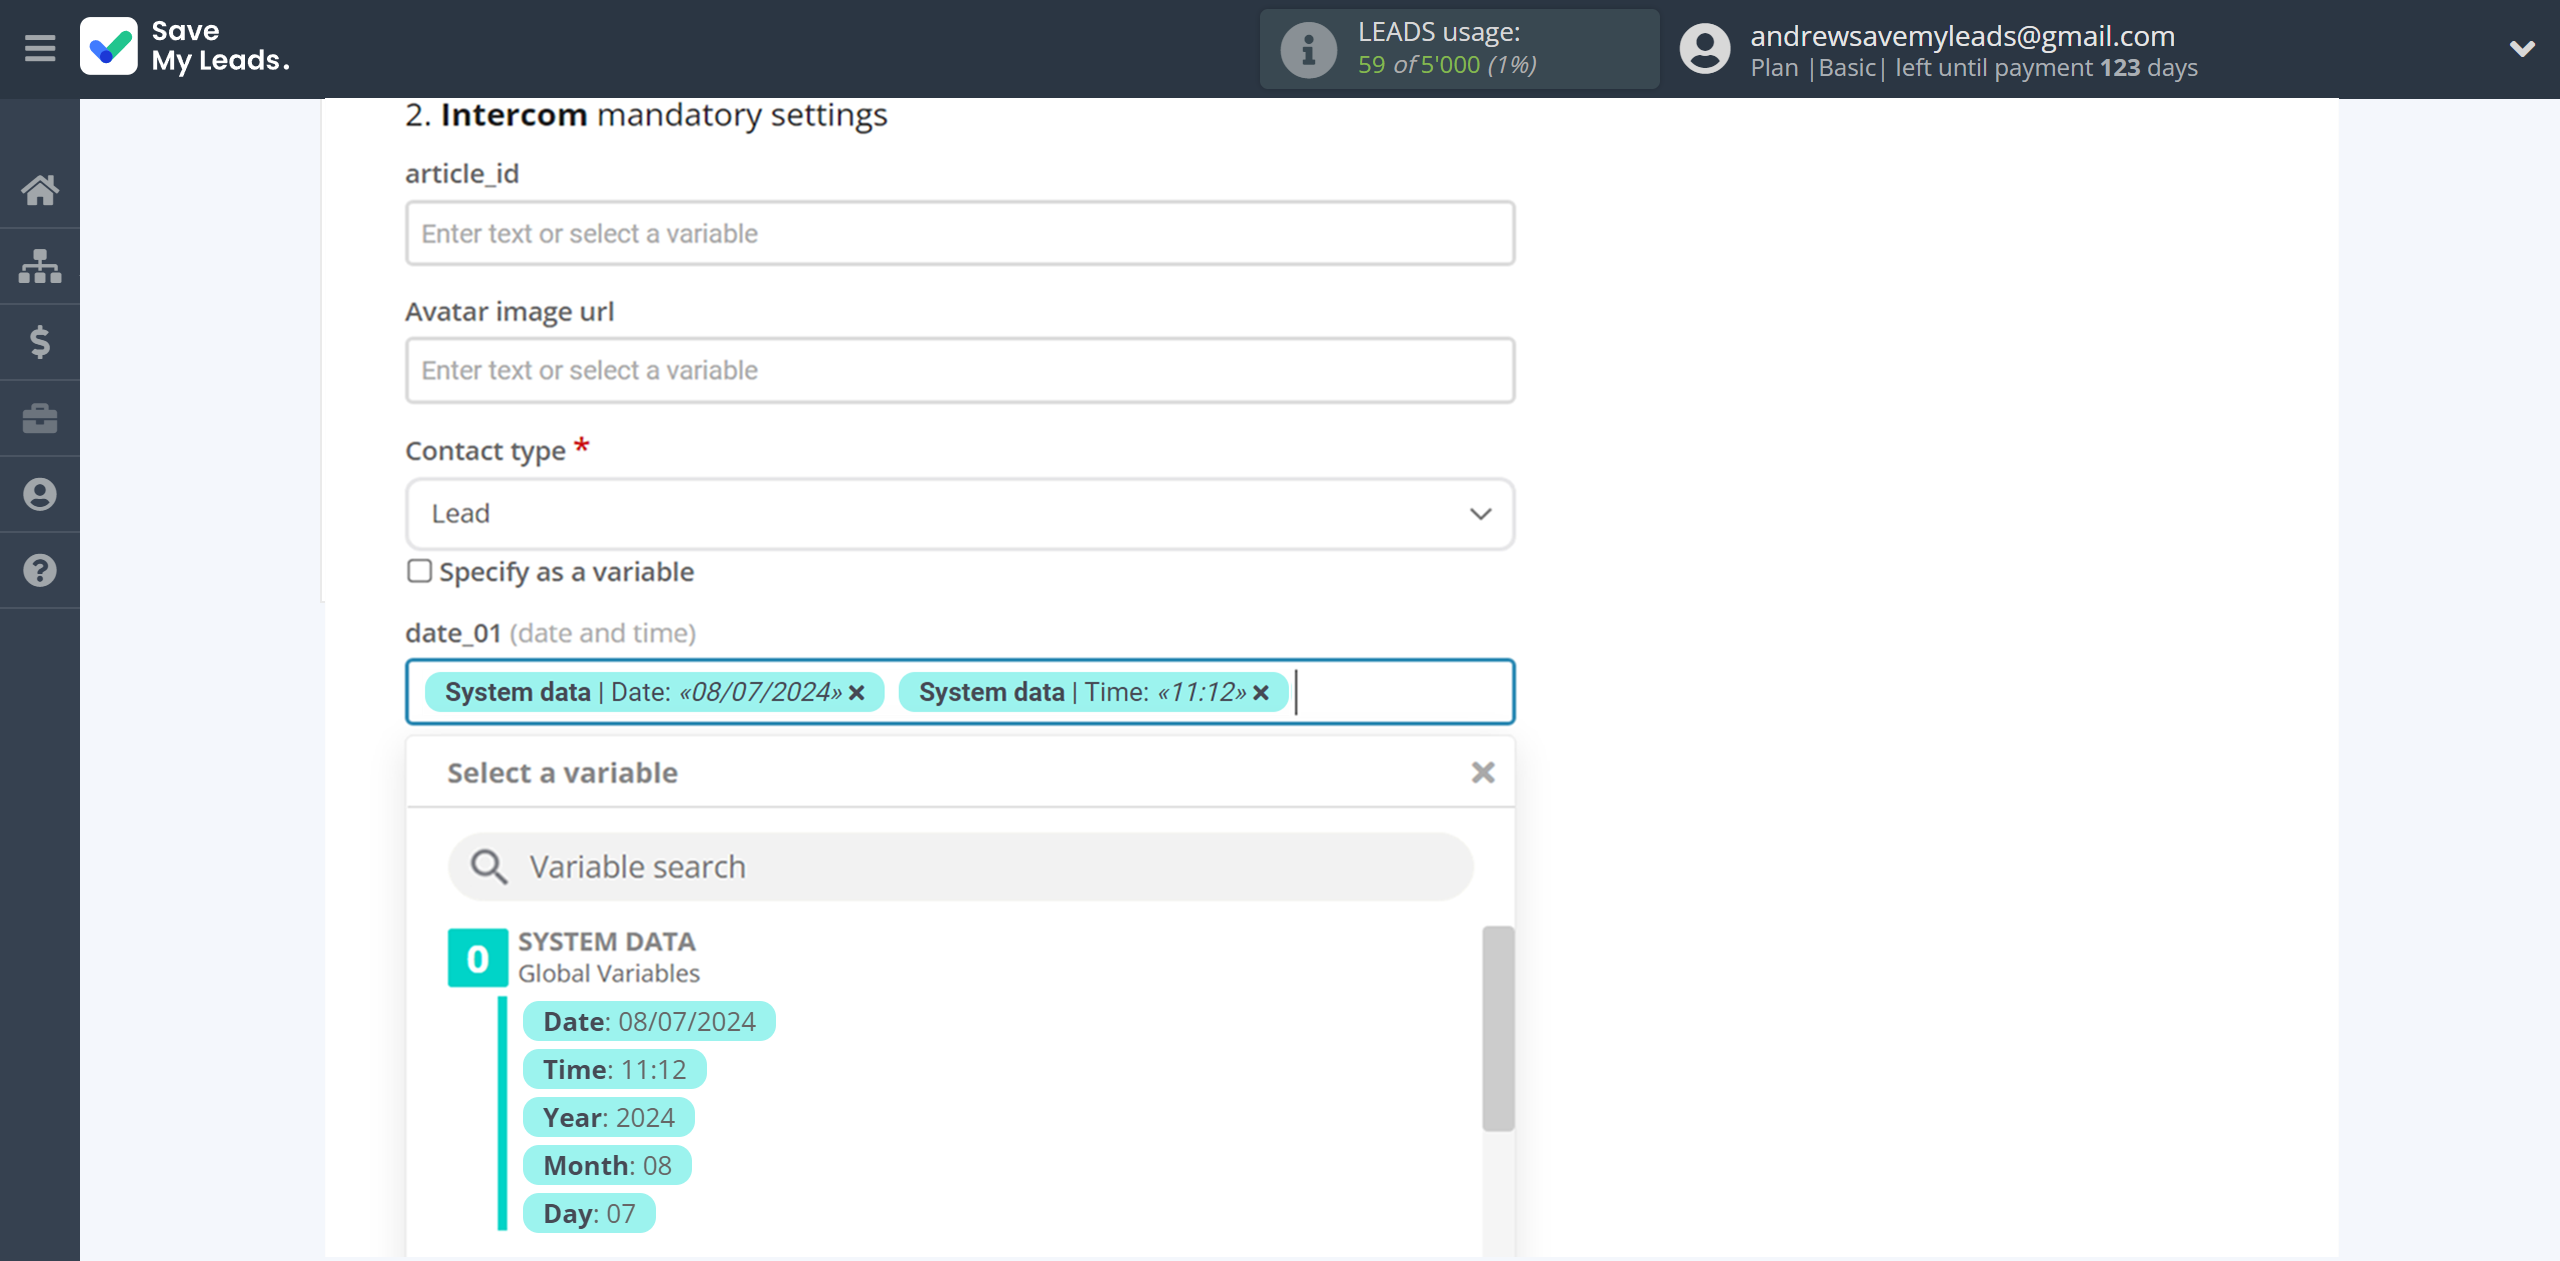Remove the System data Date tag

tap(857, 692)
